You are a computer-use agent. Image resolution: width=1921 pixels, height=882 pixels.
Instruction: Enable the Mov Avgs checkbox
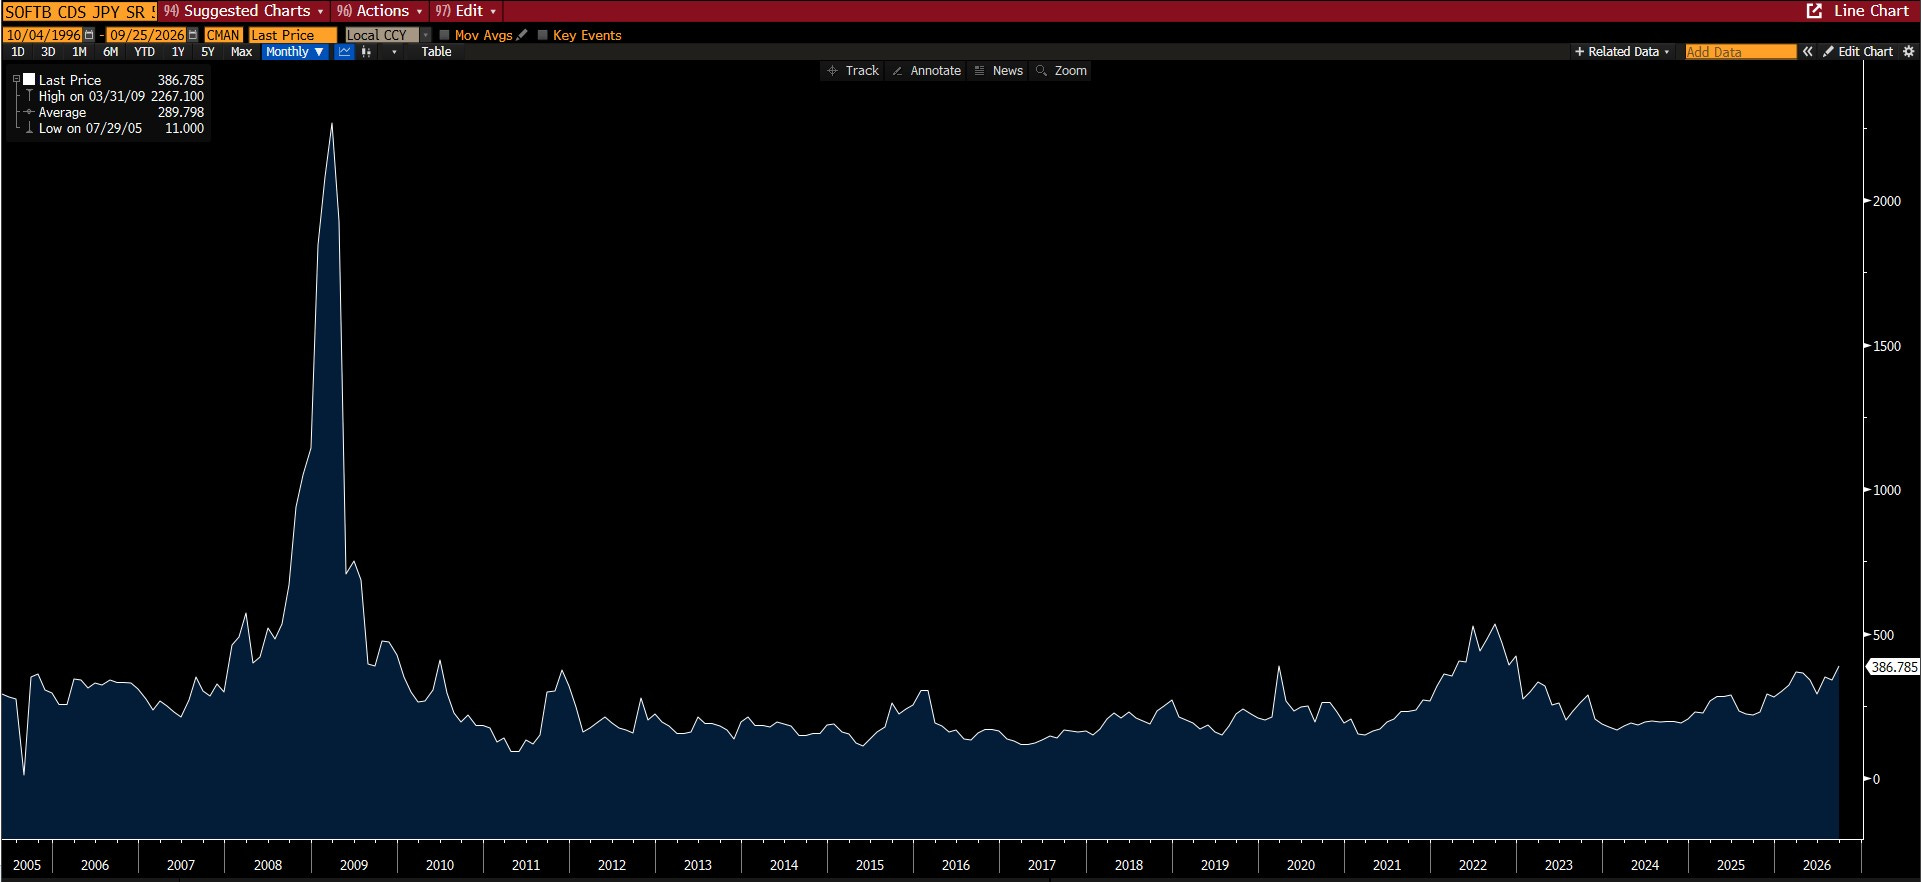click(x=445, y=35)
